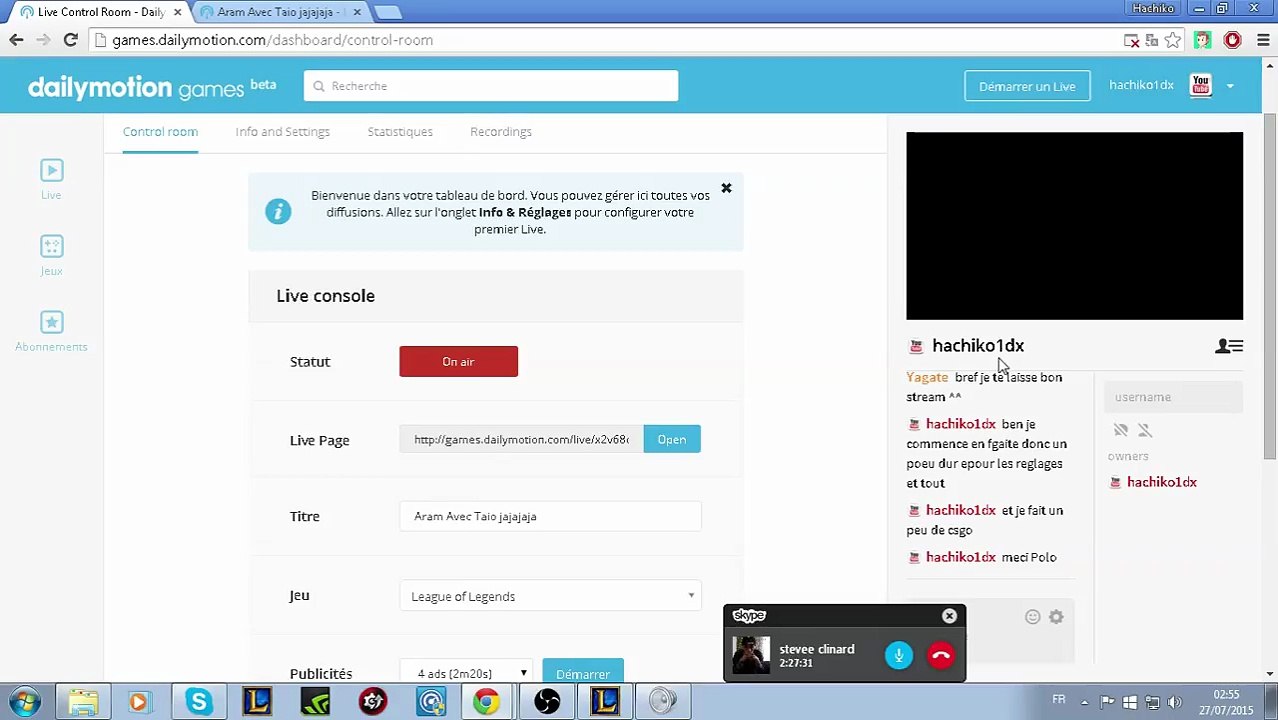Viewport: 1278px width, 720px height.
Task: Click the green extension icon in toolbar
Action: (x=1203, y=40)
